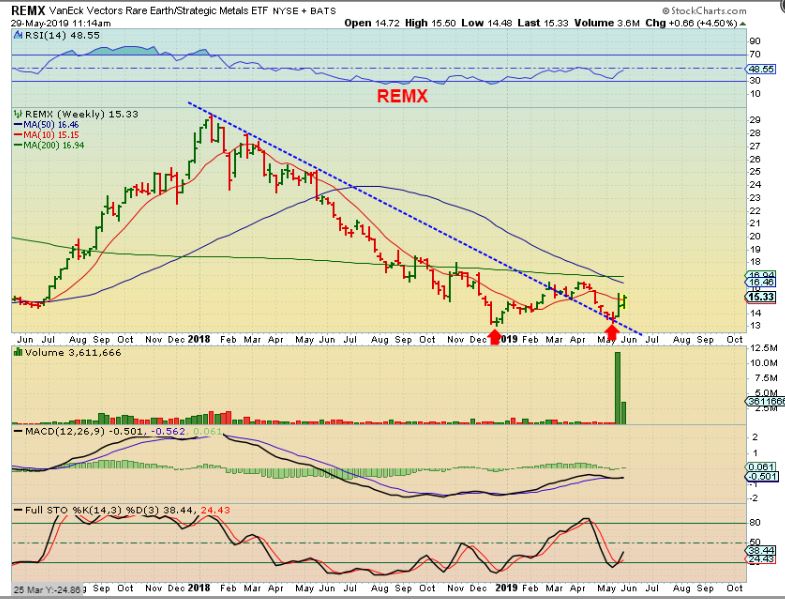Click the NYSE + BATS exchange label

tap(304, 11)
